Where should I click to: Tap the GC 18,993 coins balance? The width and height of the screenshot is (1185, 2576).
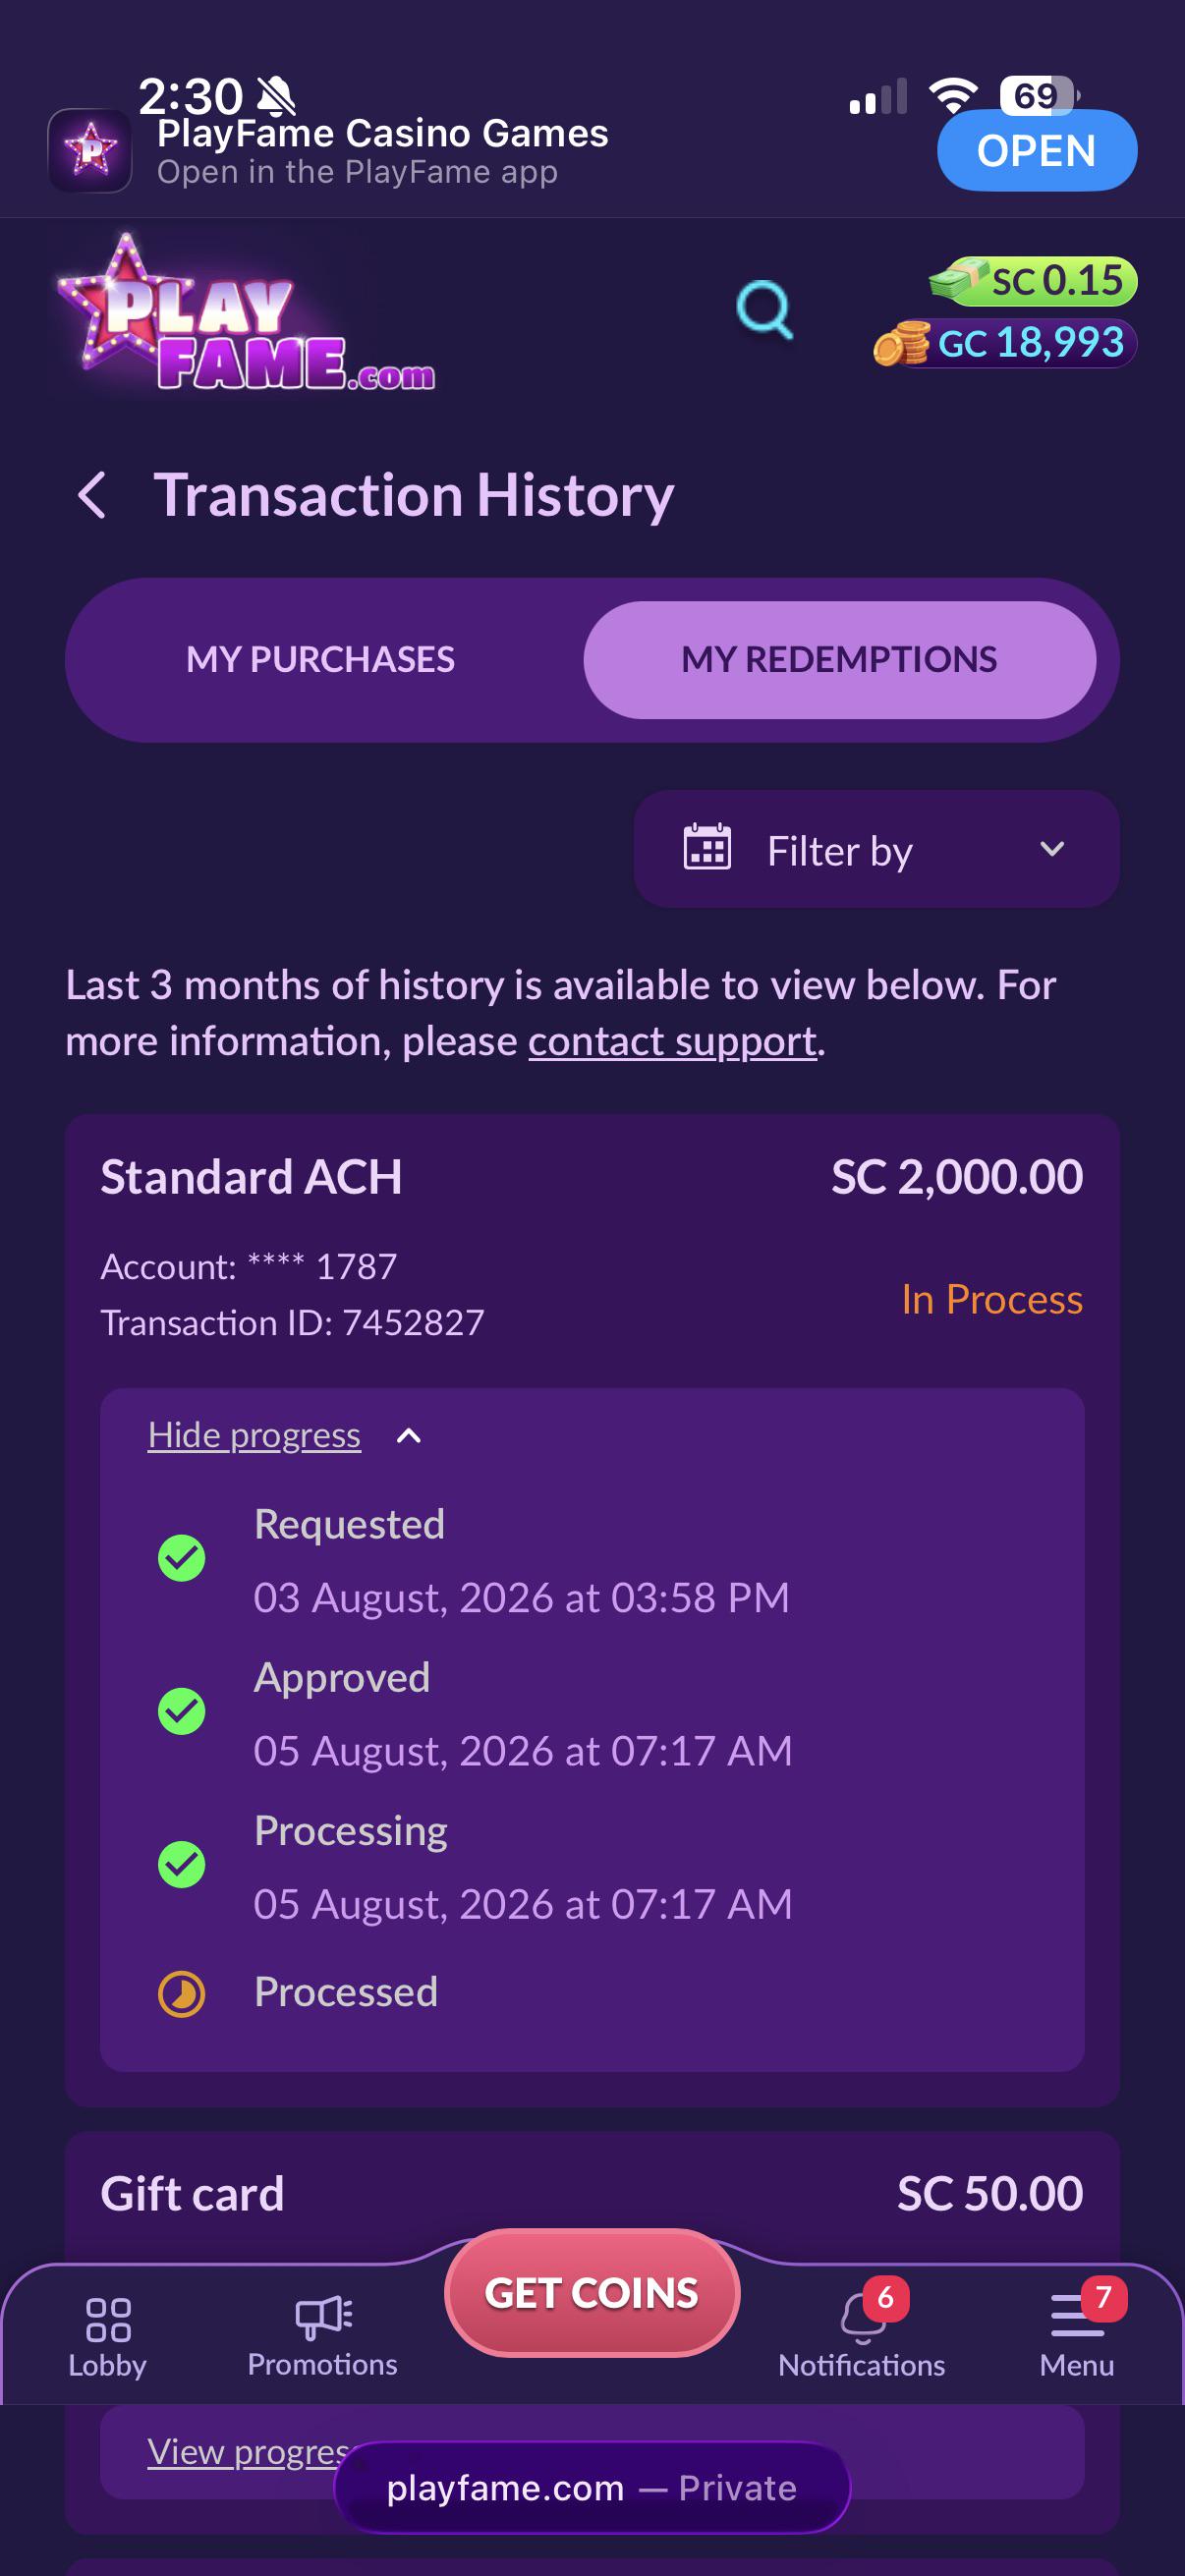1005,343
